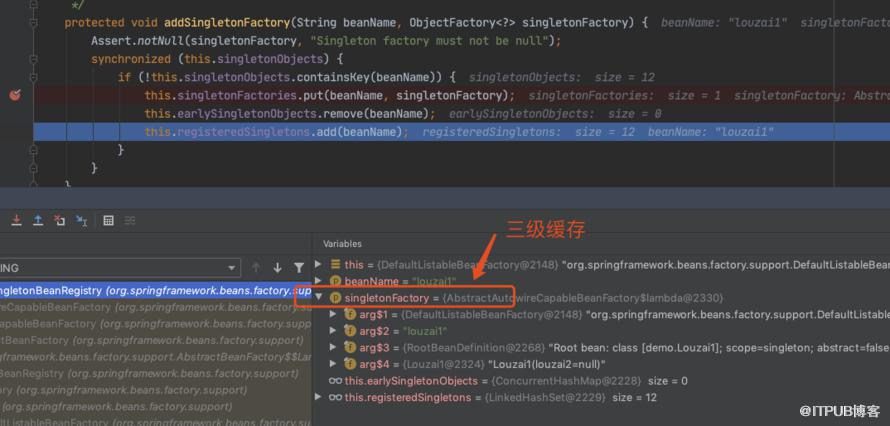This screenshot has width=890, height=426.
Task: Expand the this.registeredSingletons watch node
Action: click(x=318, y=397)
